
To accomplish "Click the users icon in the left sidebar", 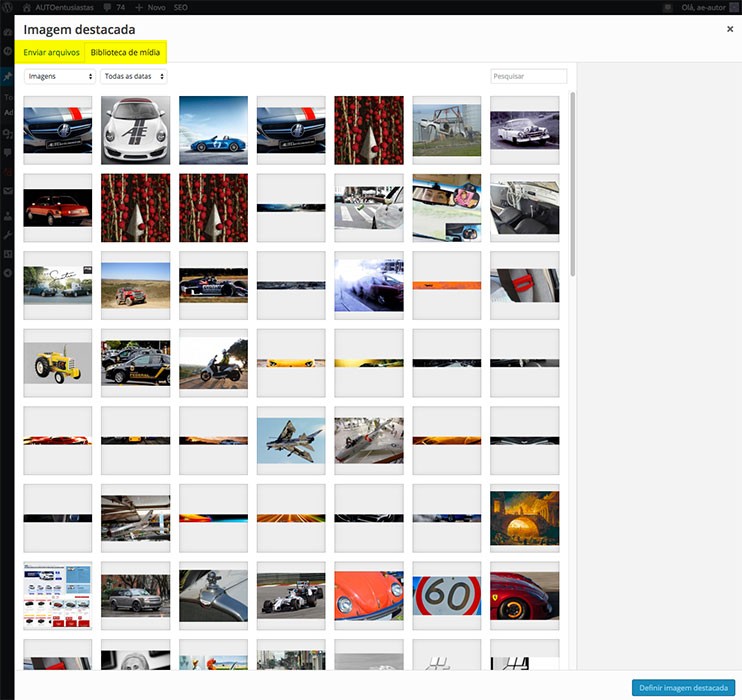I will 7,215.
